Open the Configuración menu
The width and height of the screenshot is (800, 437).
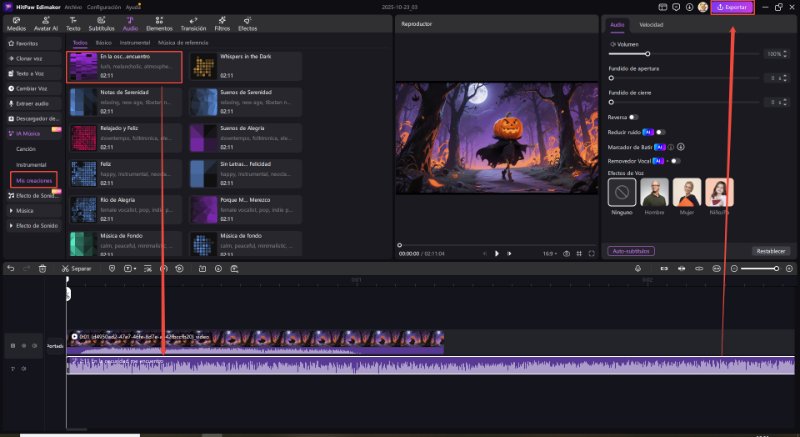coord(104,7)
